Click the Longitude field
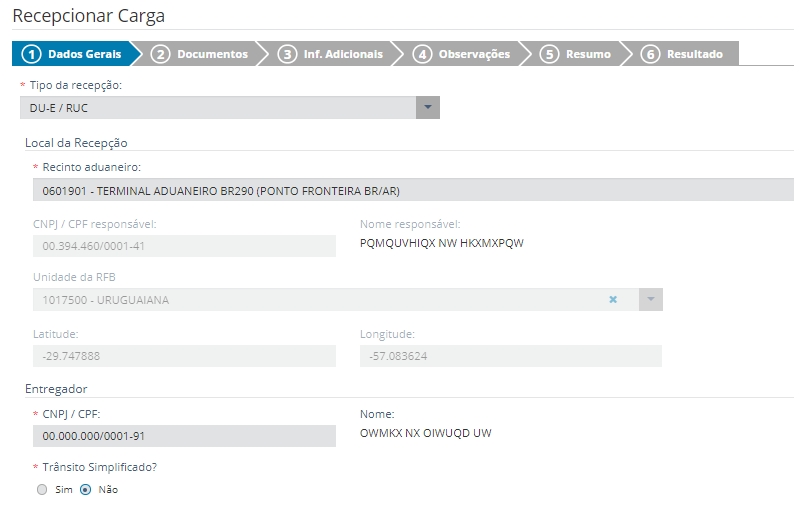Screen dimensions: 794x511 point(510,356)
